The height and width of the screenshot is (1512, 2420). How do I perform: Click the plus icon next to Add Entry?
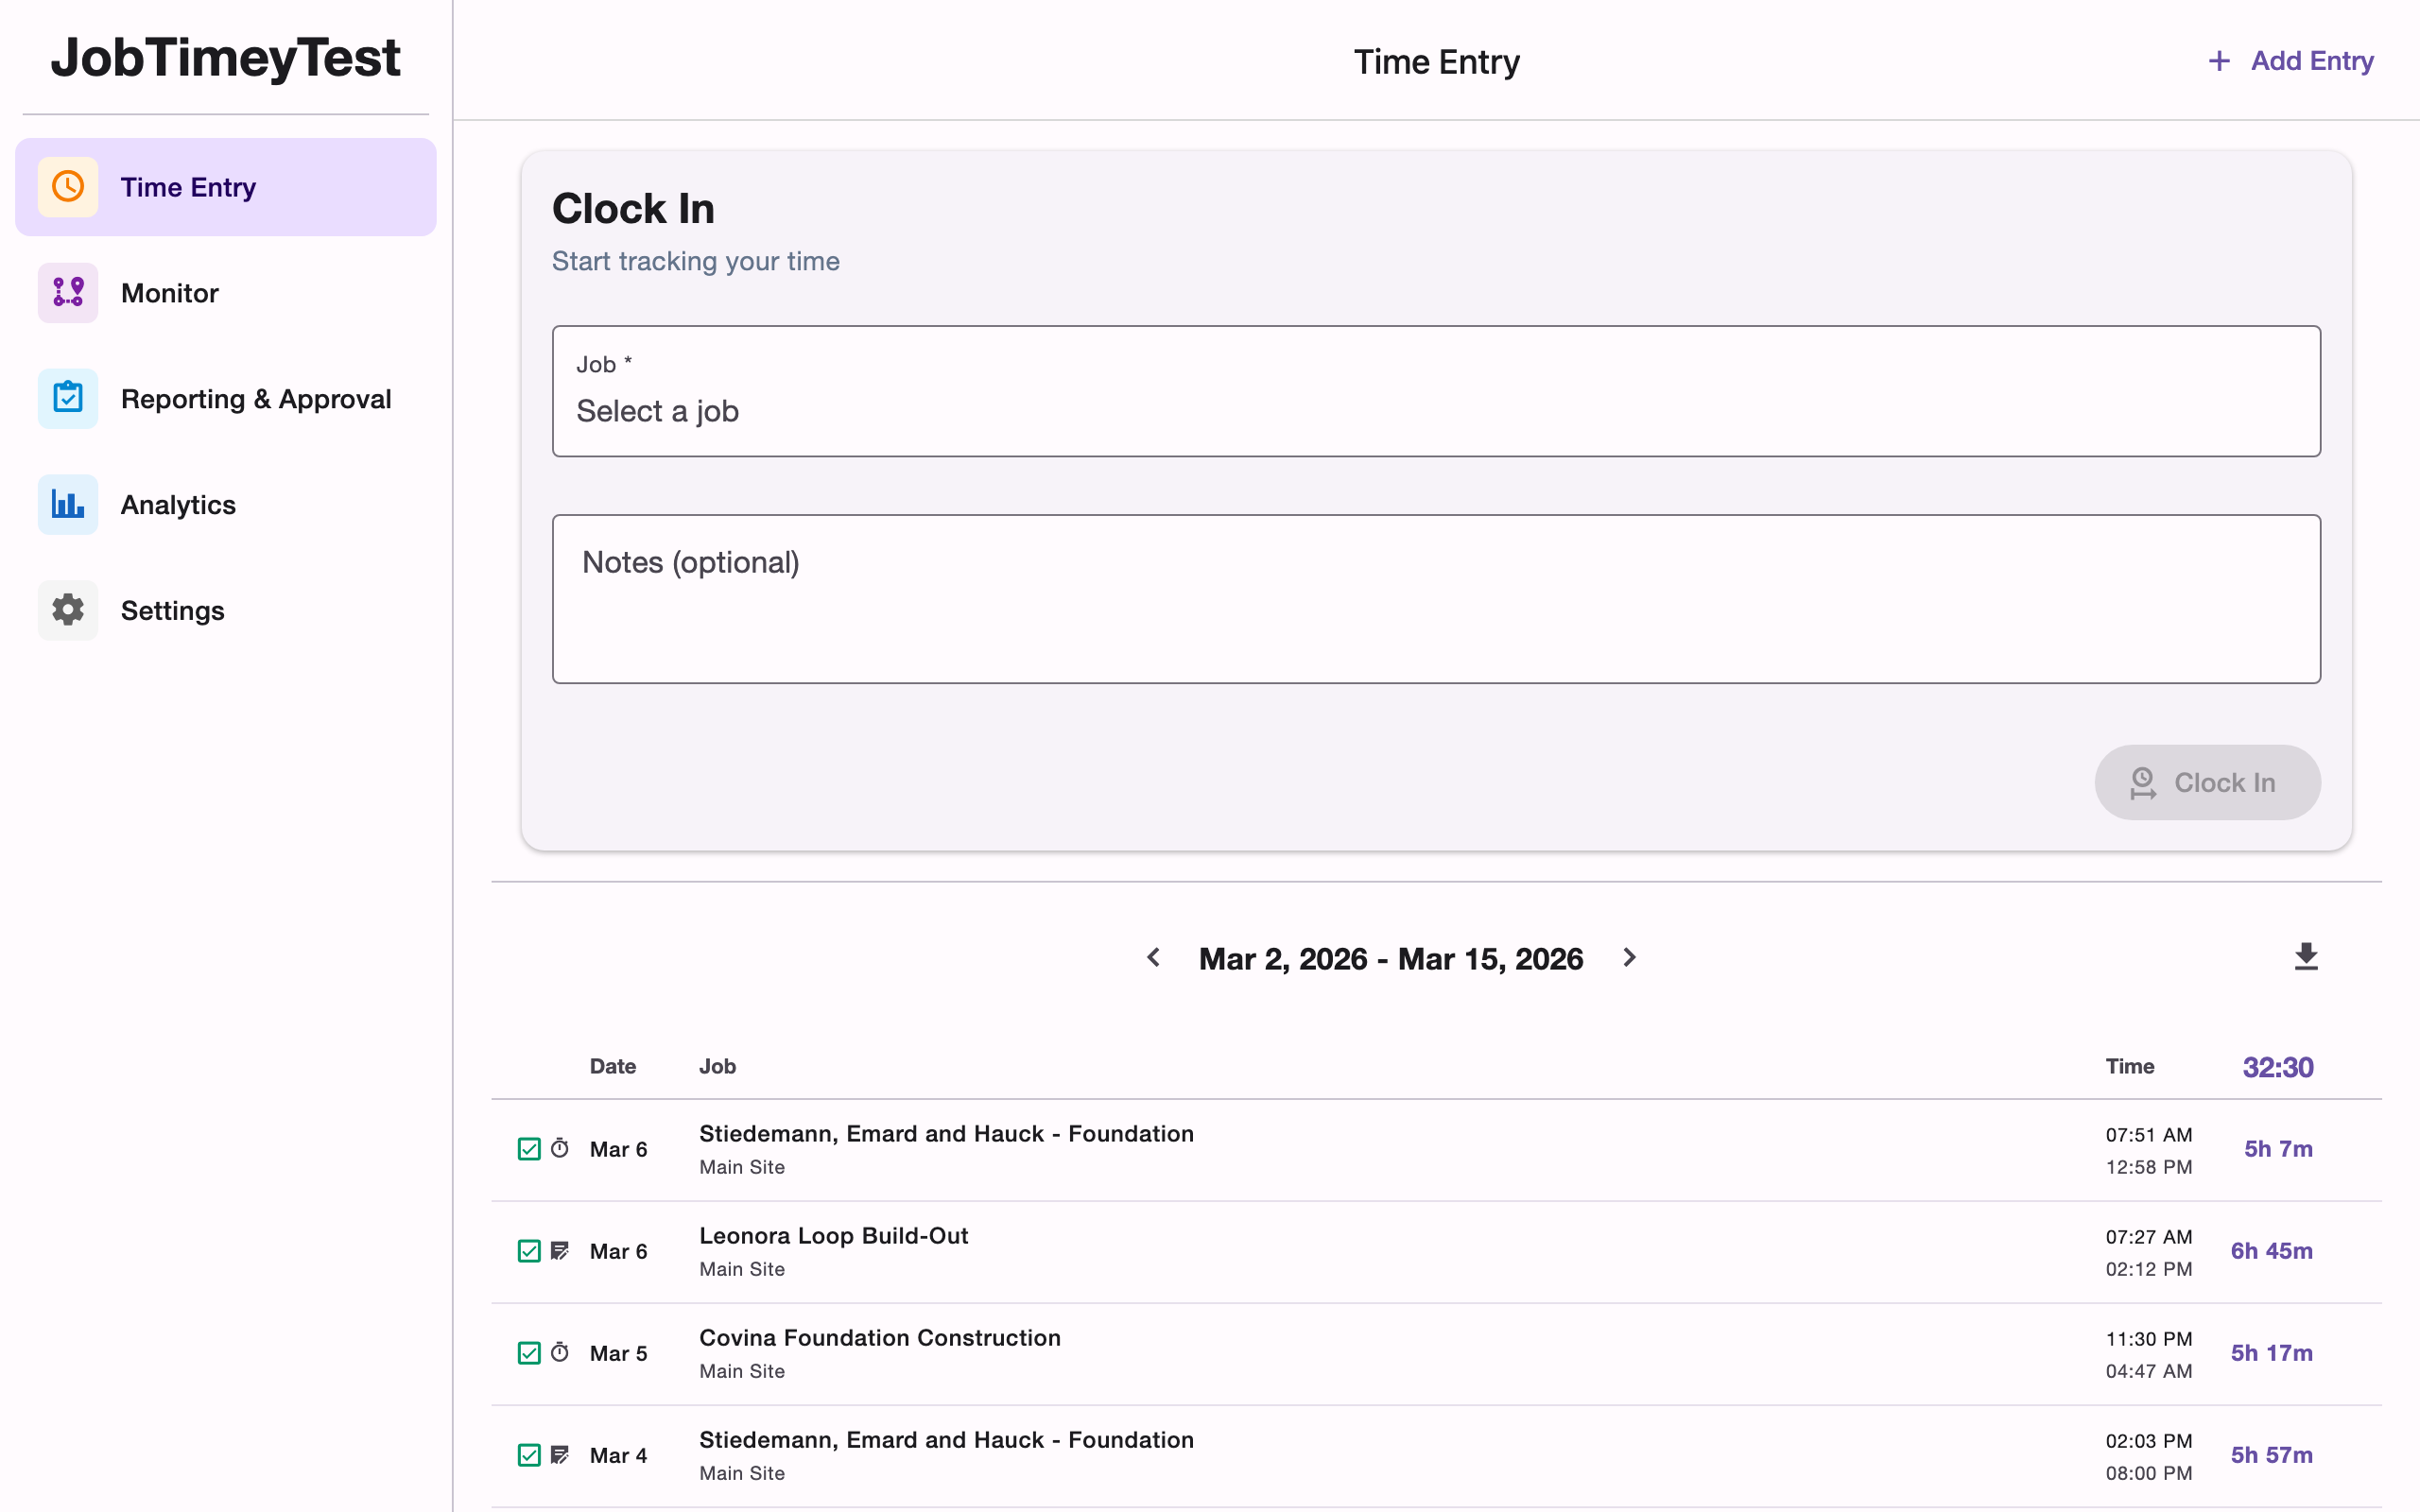[2219, 61]
